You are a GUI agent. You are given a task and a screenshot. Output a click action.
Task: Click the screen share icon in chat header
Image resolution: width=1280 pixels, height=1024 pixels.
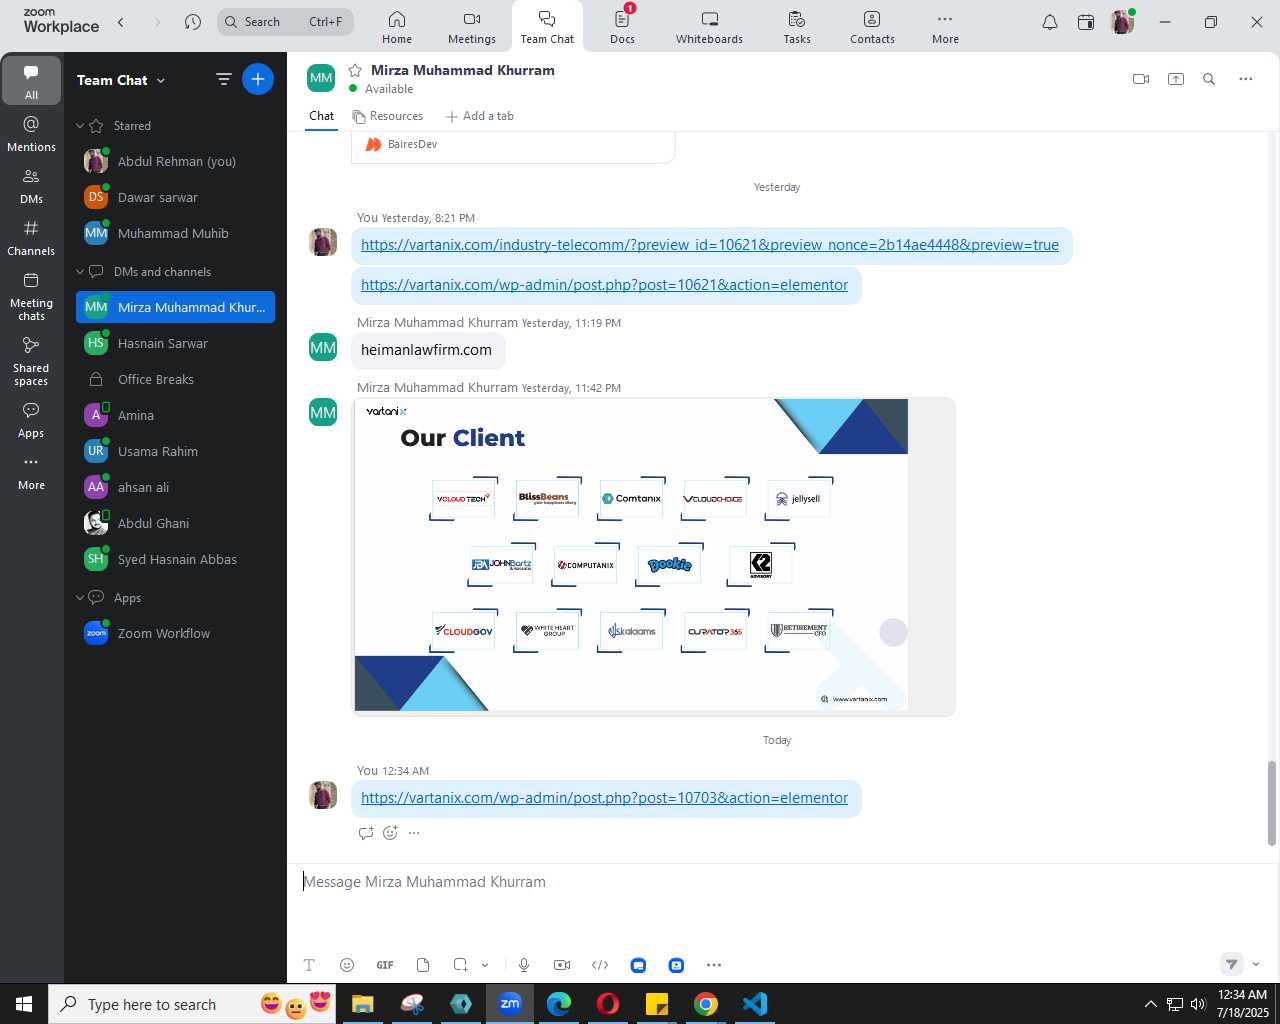click(1176, 79)
